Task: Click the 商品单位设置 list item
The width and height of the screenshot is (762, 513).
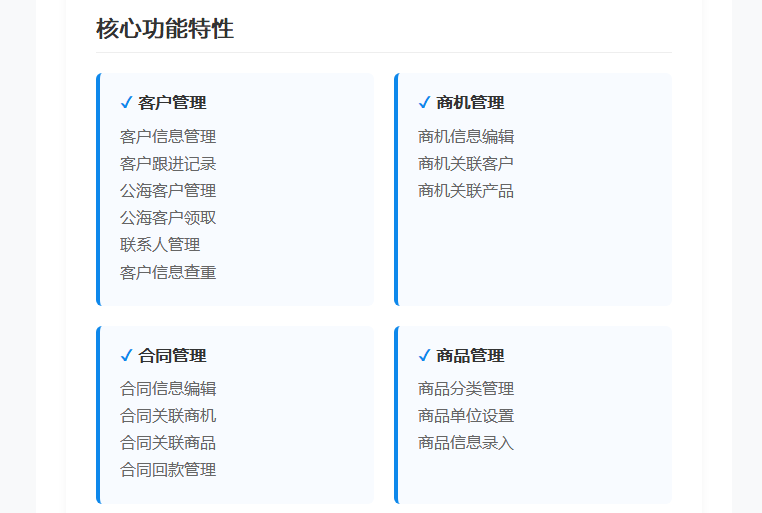Action: [466, 416]
